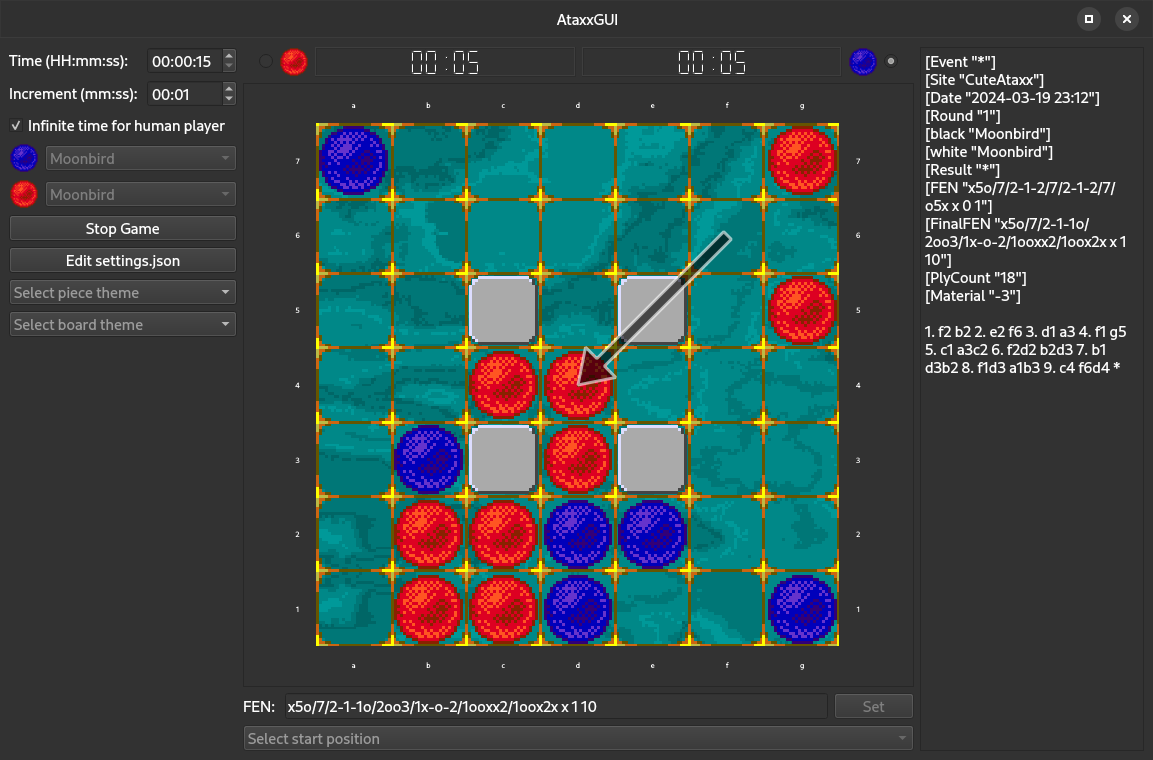Click the Increment input field showing 00:01
The height and width of the screenshot is (760, 1153).
click(185, 94)
